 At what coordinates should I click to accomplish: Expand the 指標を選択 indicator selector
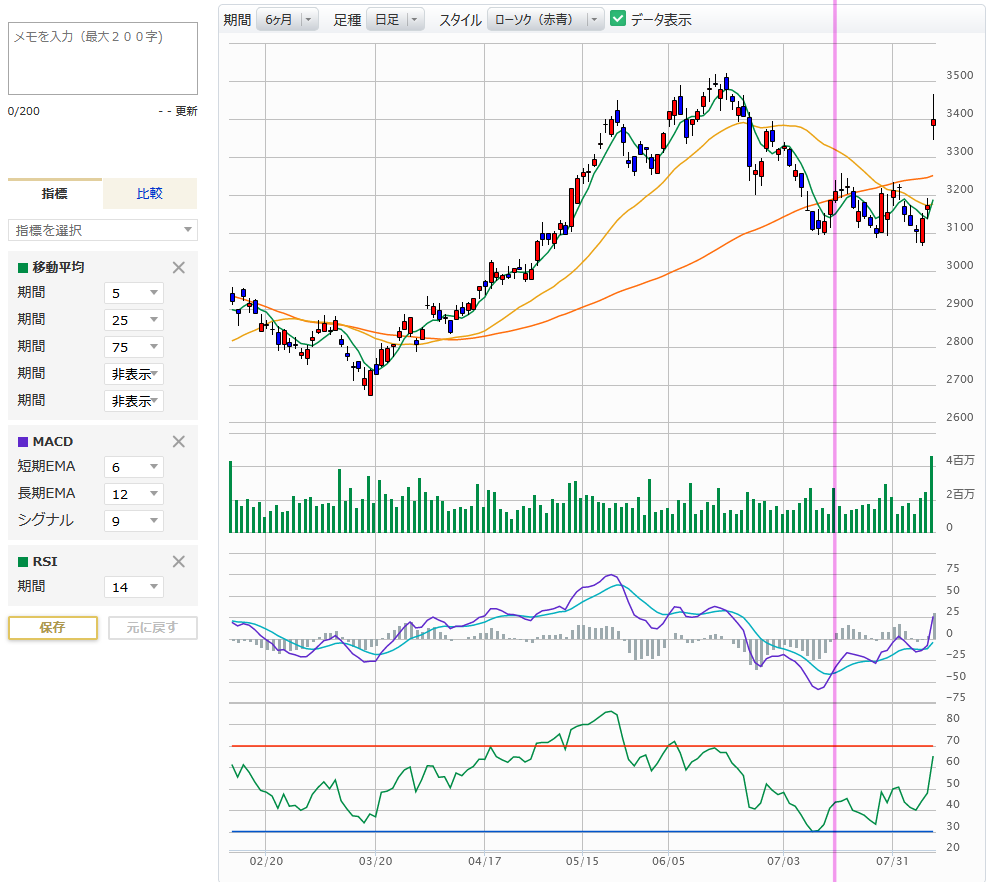tap(103, 230)
